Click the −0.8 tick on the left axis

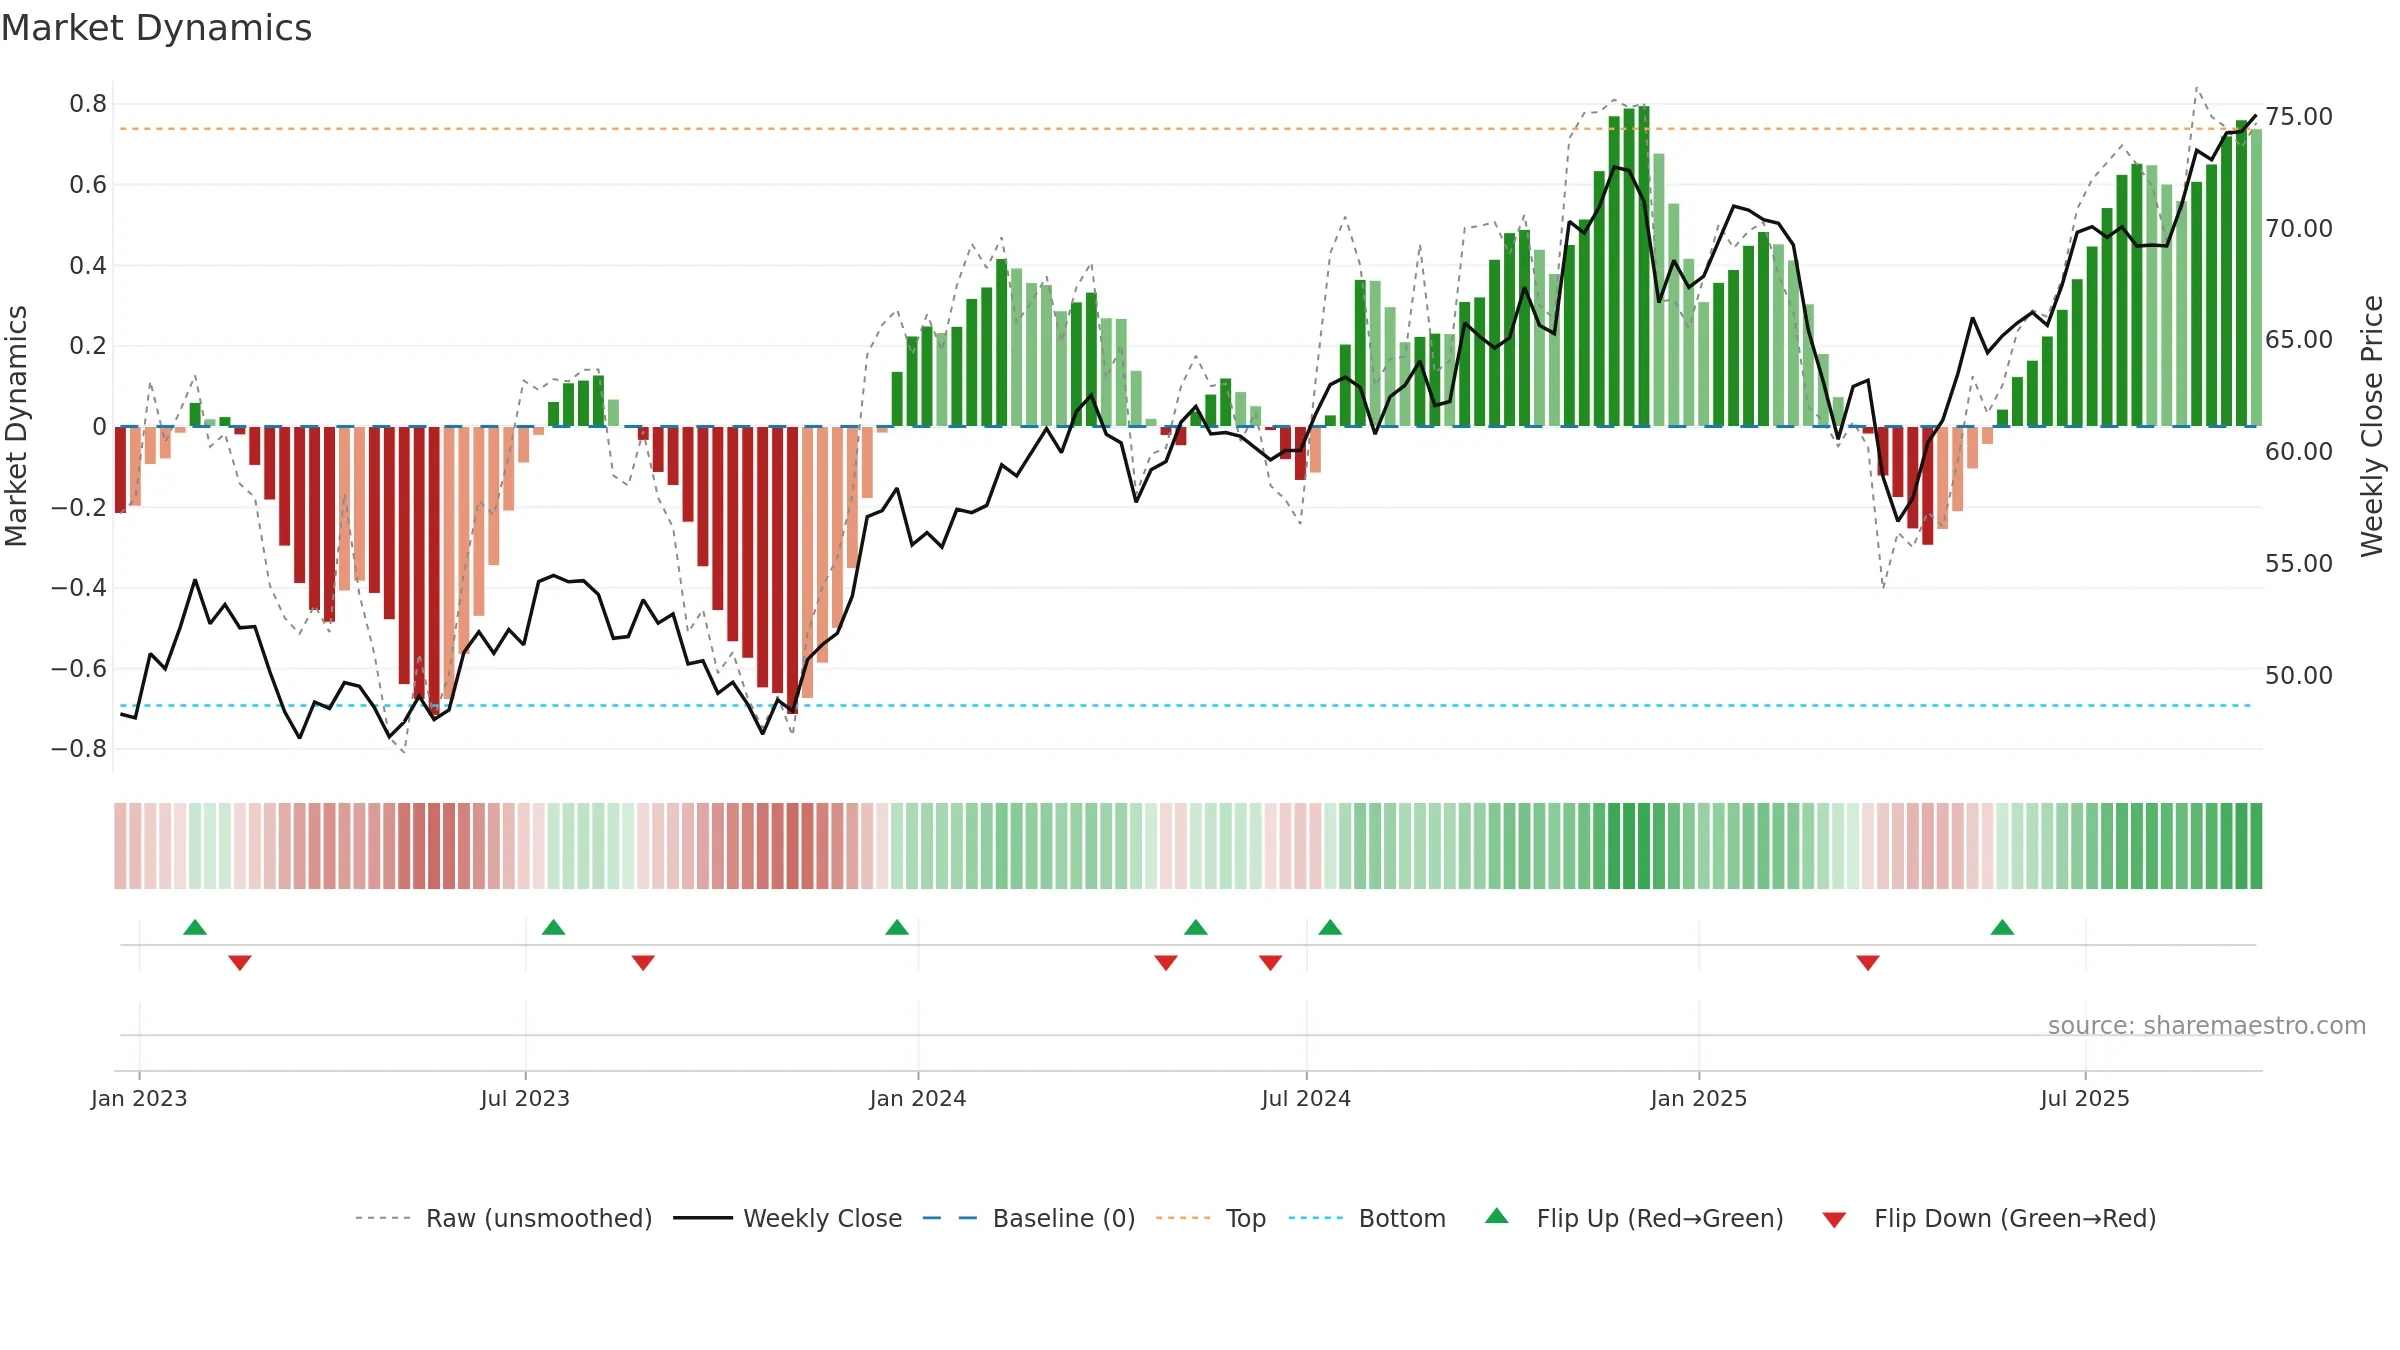pos(79,749)
